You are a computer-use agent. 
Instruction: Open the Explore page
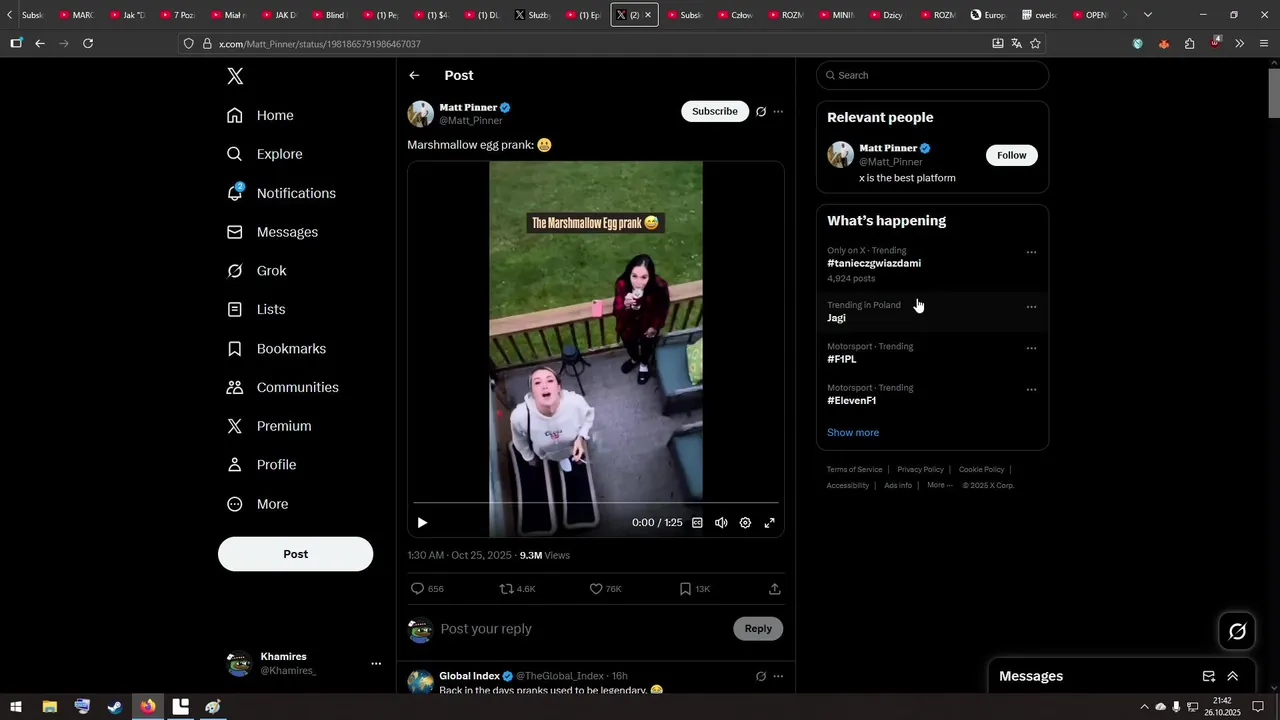point(265,154)
